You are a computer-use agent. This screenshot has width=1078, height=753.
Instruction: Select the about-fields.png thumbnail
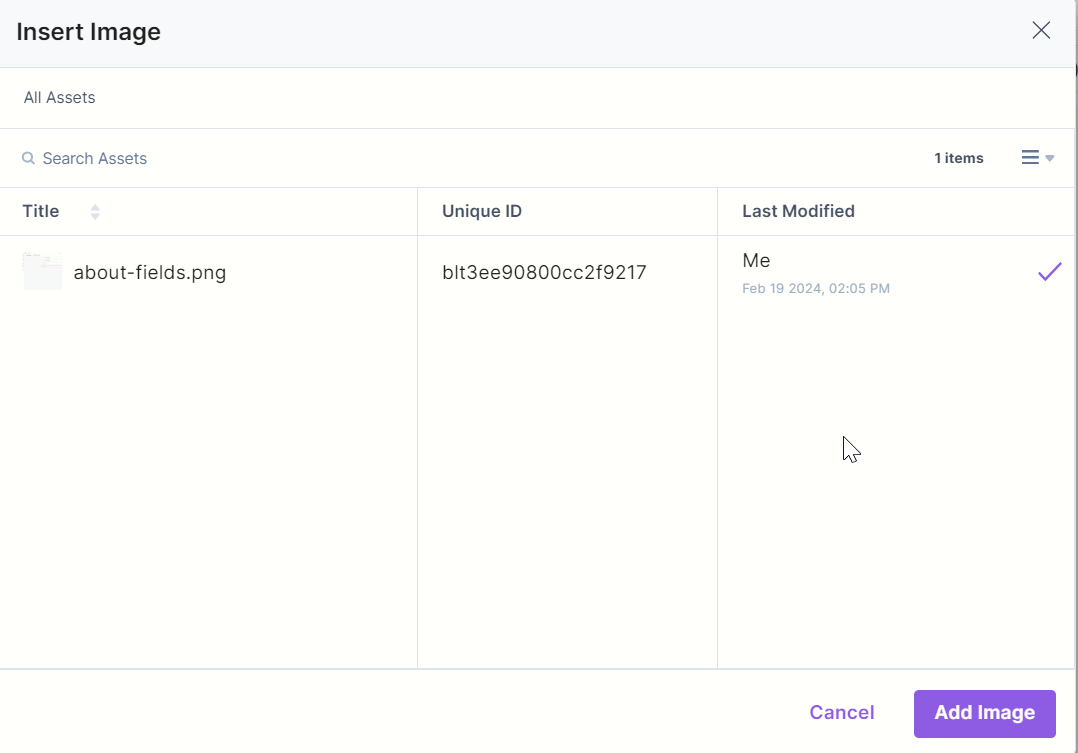[x=42, y=272]
